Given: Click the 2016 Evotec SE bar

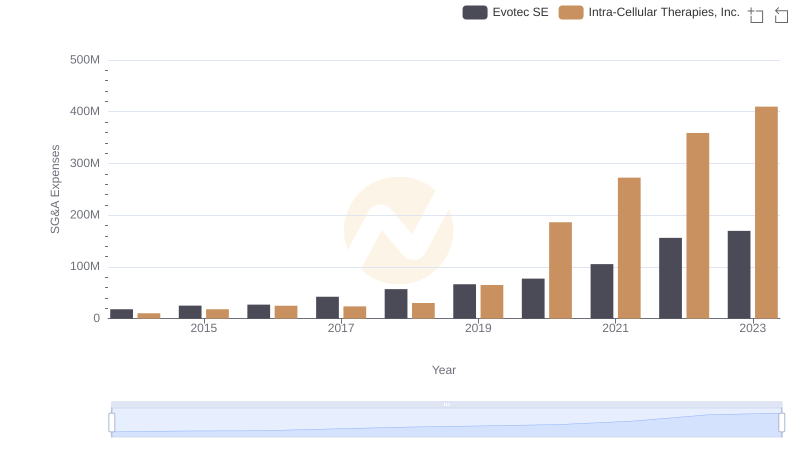Looking at the screenshot, I should [x=259, y=312].
